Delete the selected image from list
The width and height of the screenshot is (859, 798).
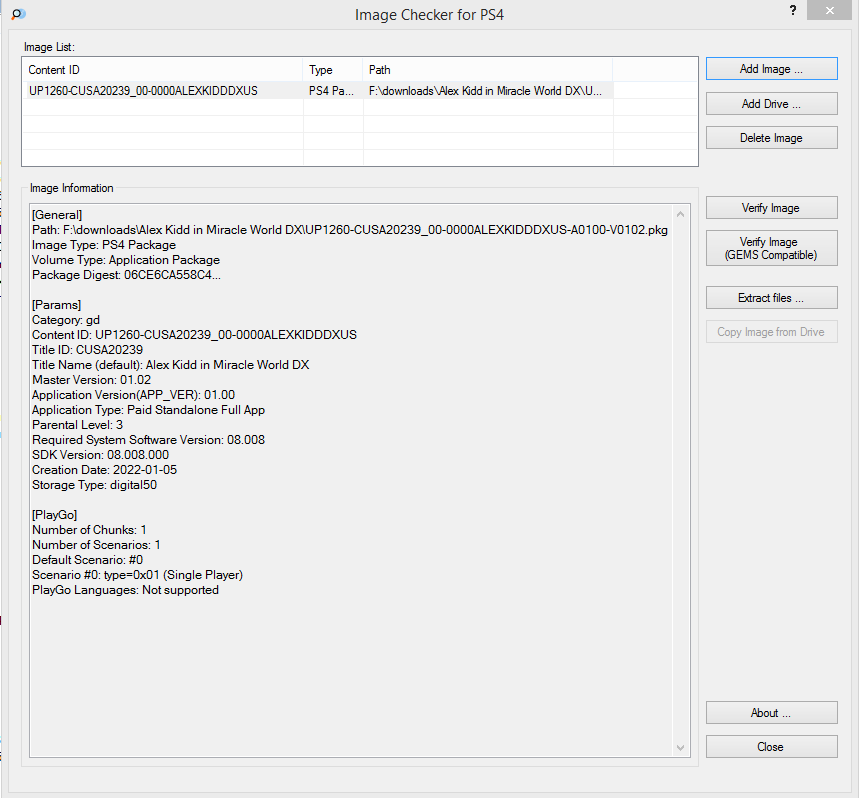(771, 138)
